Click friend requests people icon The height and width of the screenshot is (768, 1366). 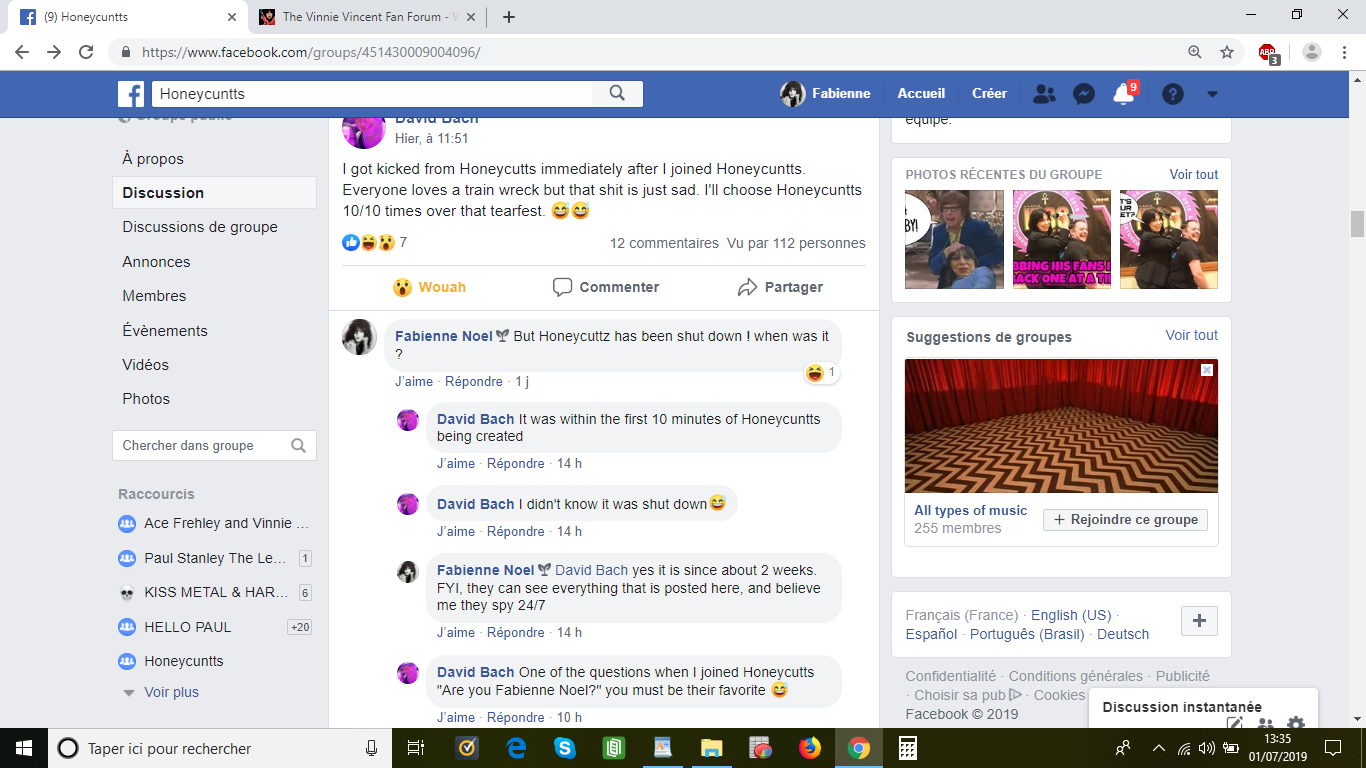point(1044,94)
